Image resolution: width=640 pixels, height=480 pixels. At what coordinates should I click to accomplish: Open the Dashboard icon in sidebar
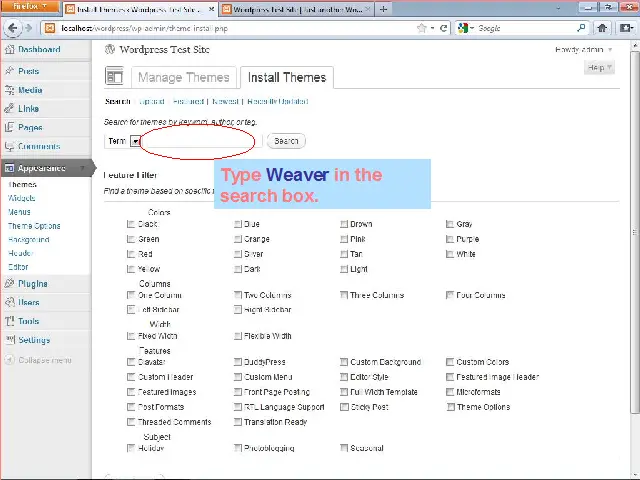9,49
